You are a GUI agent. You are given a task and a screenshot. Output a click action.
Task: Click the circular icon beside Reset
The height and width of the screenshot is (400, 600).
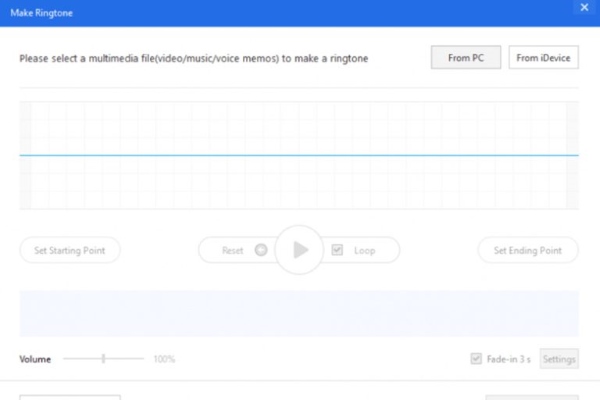tap(261, 250)
